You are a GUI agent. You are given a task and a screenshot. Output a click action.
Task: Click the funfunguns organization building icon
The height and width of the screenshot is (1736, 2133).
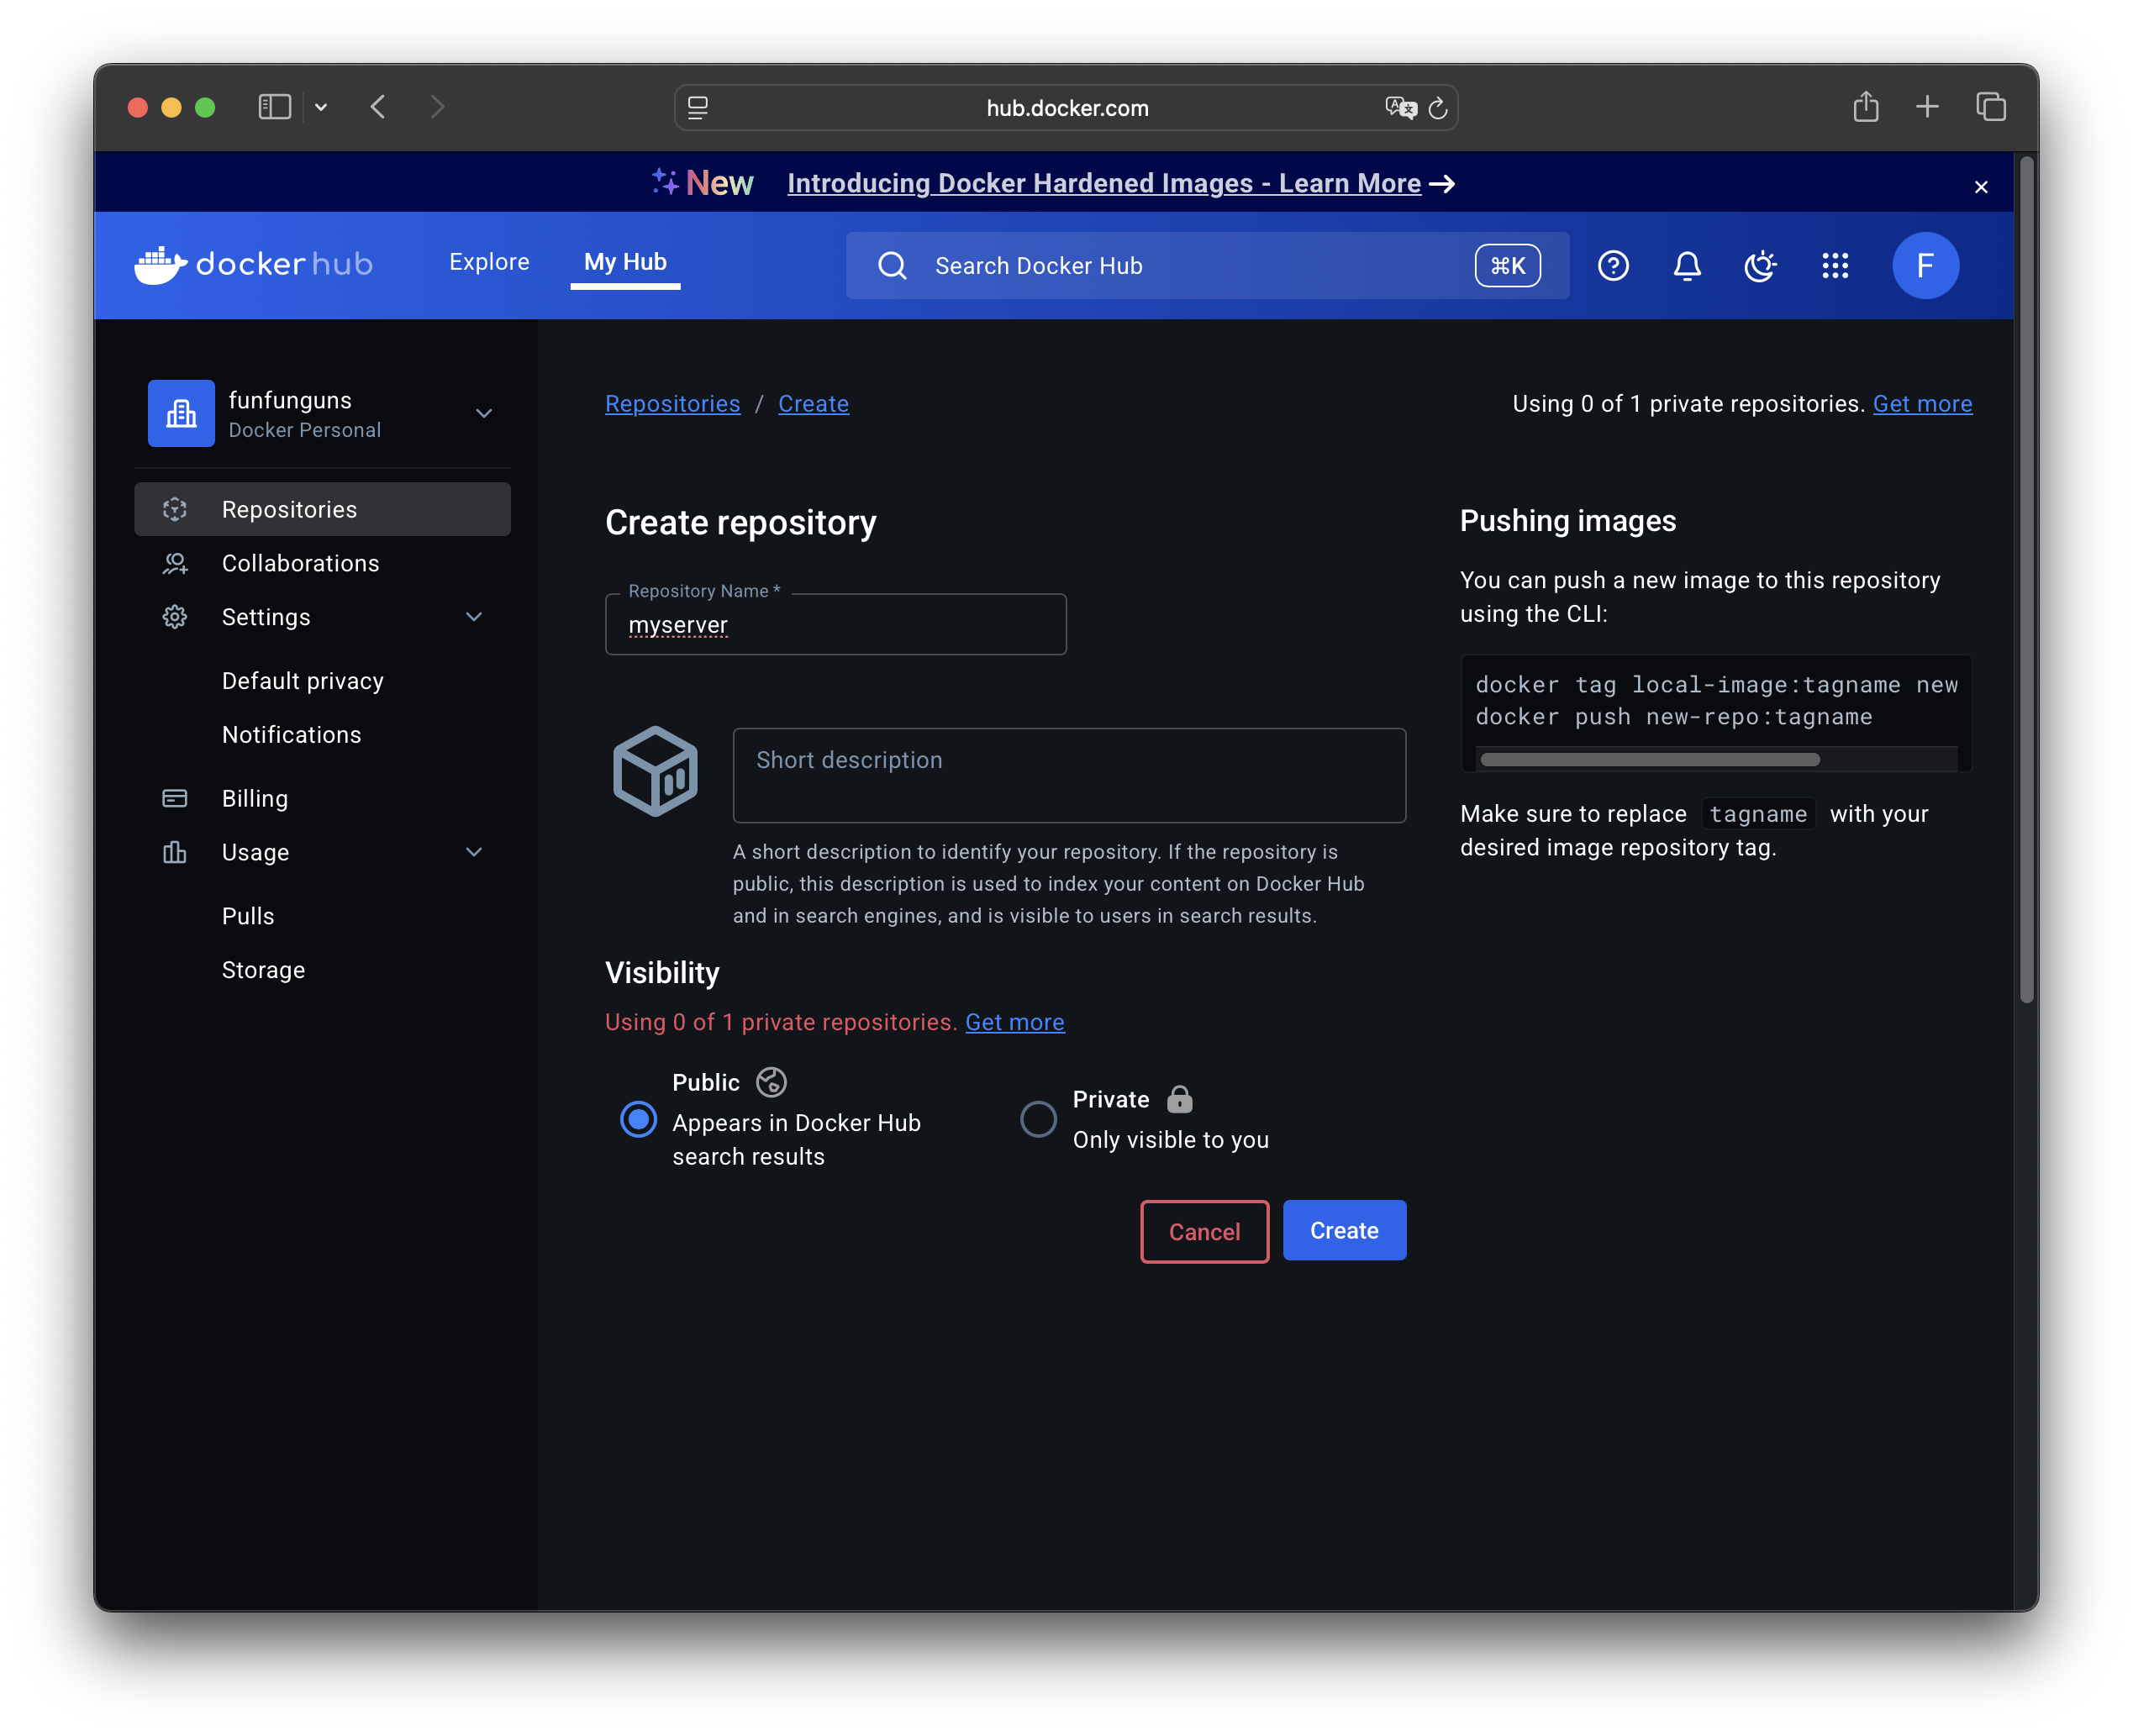click(x=181, y=413)
